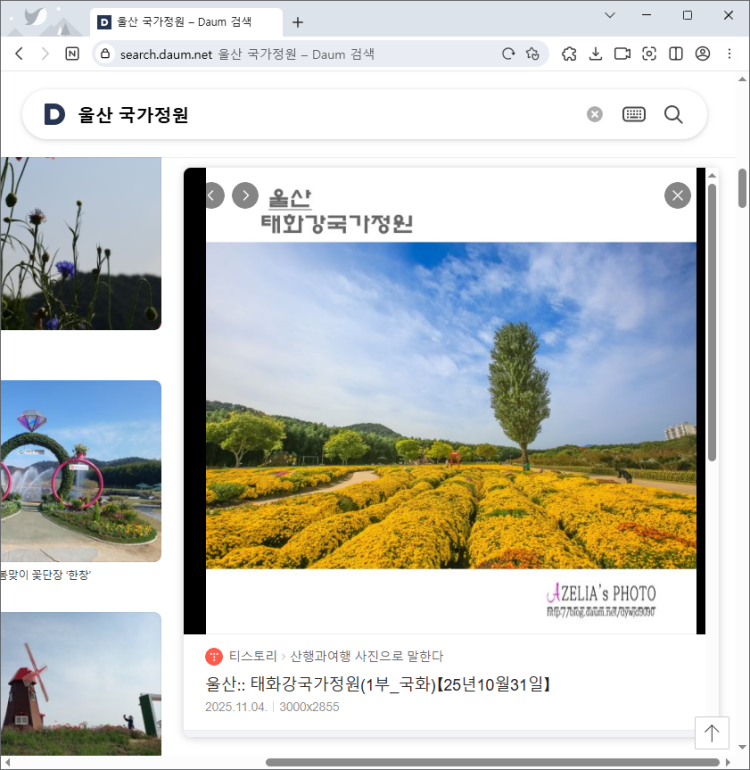Image resolution: width=750 pixels, height=770 pixels.
Task: Open the virtual keyboard input
Action: coord(634,115)
